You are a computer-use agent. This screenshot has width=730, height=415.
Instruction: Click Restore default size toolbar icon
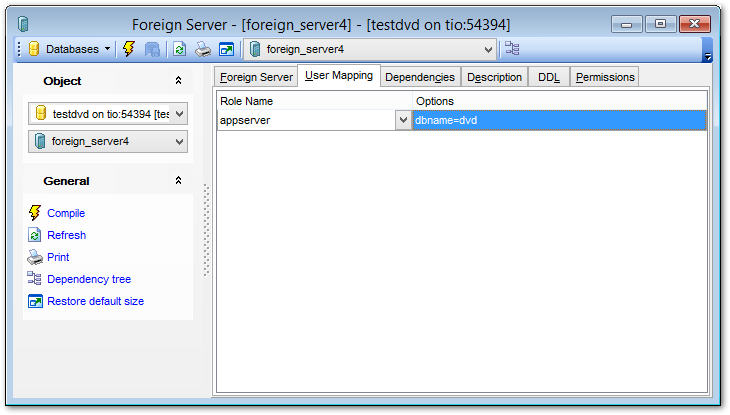226,48
